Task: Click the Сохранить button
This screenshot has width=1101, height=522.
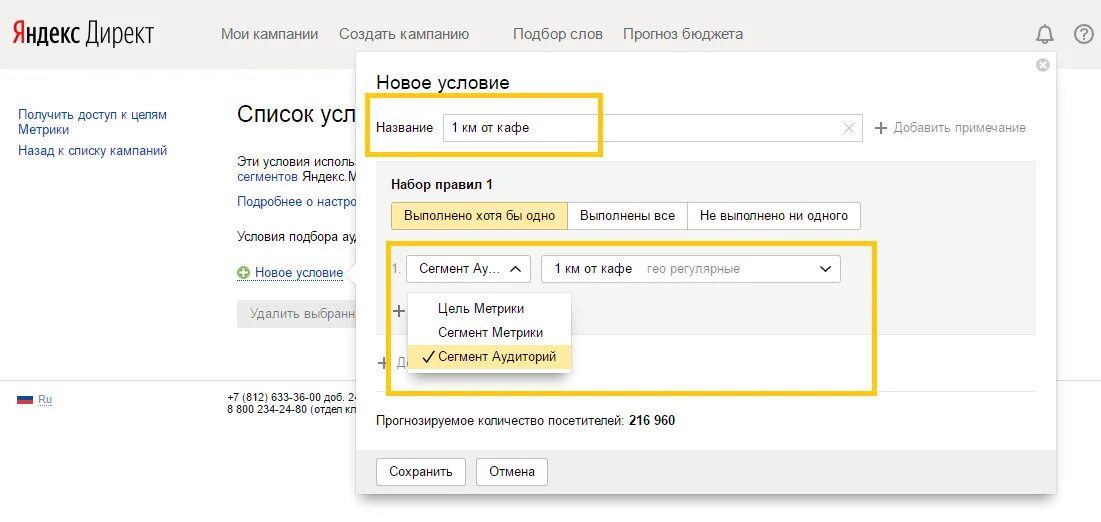Action: coord(421,471)
